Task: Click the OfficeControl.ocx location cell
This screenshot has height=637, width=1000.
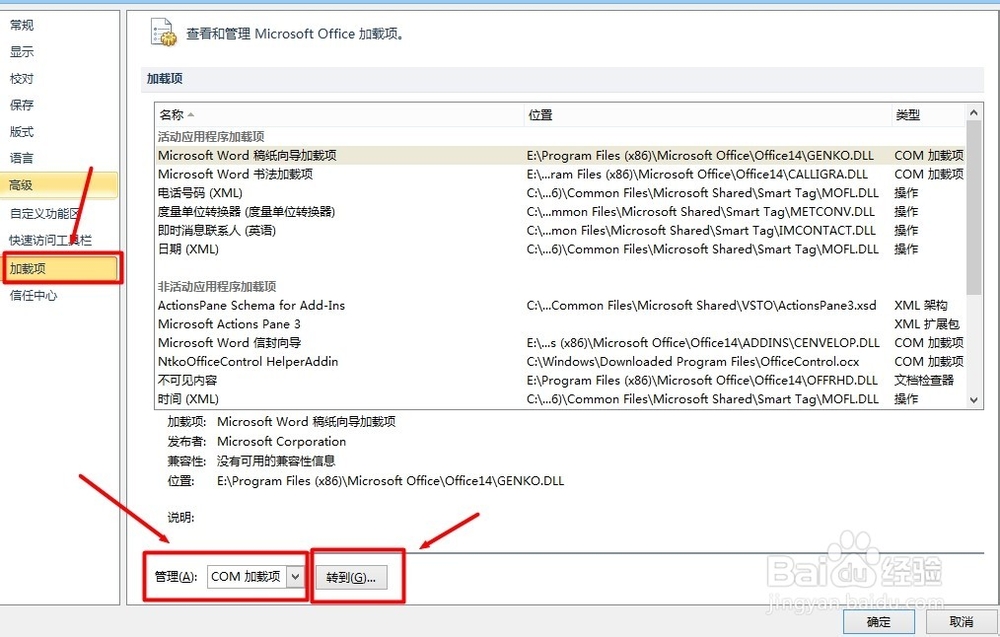Action: (x=693, y=362)
